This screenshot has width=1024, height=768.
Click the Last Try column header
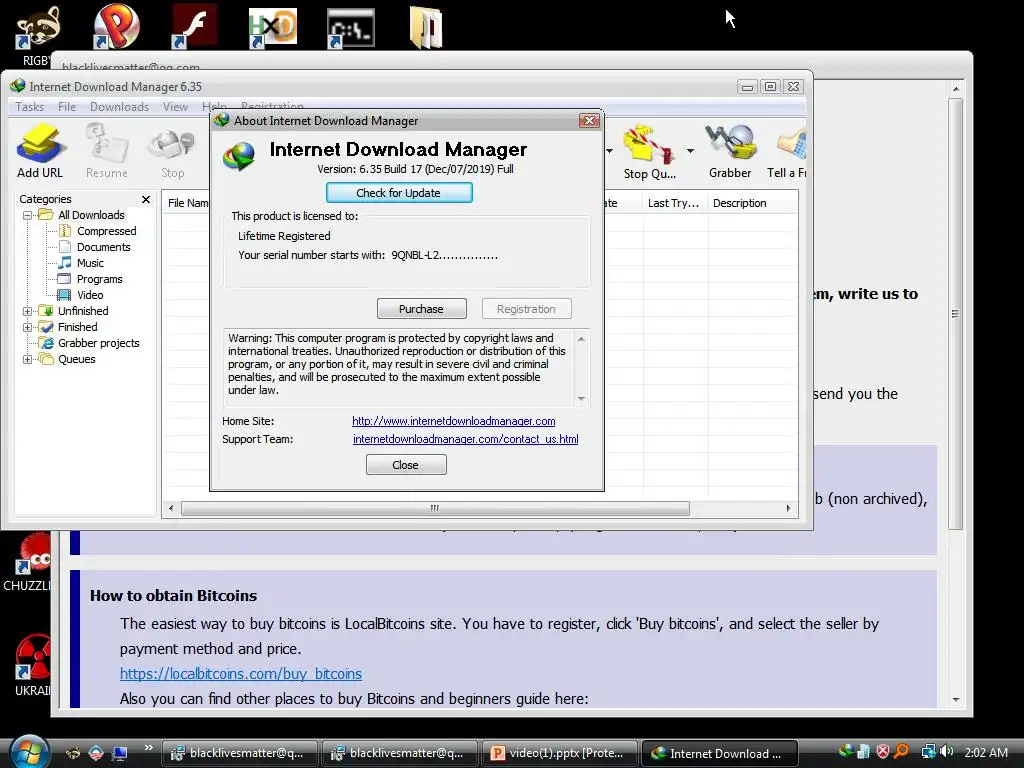pyautogui.click(x=673, y=203)
